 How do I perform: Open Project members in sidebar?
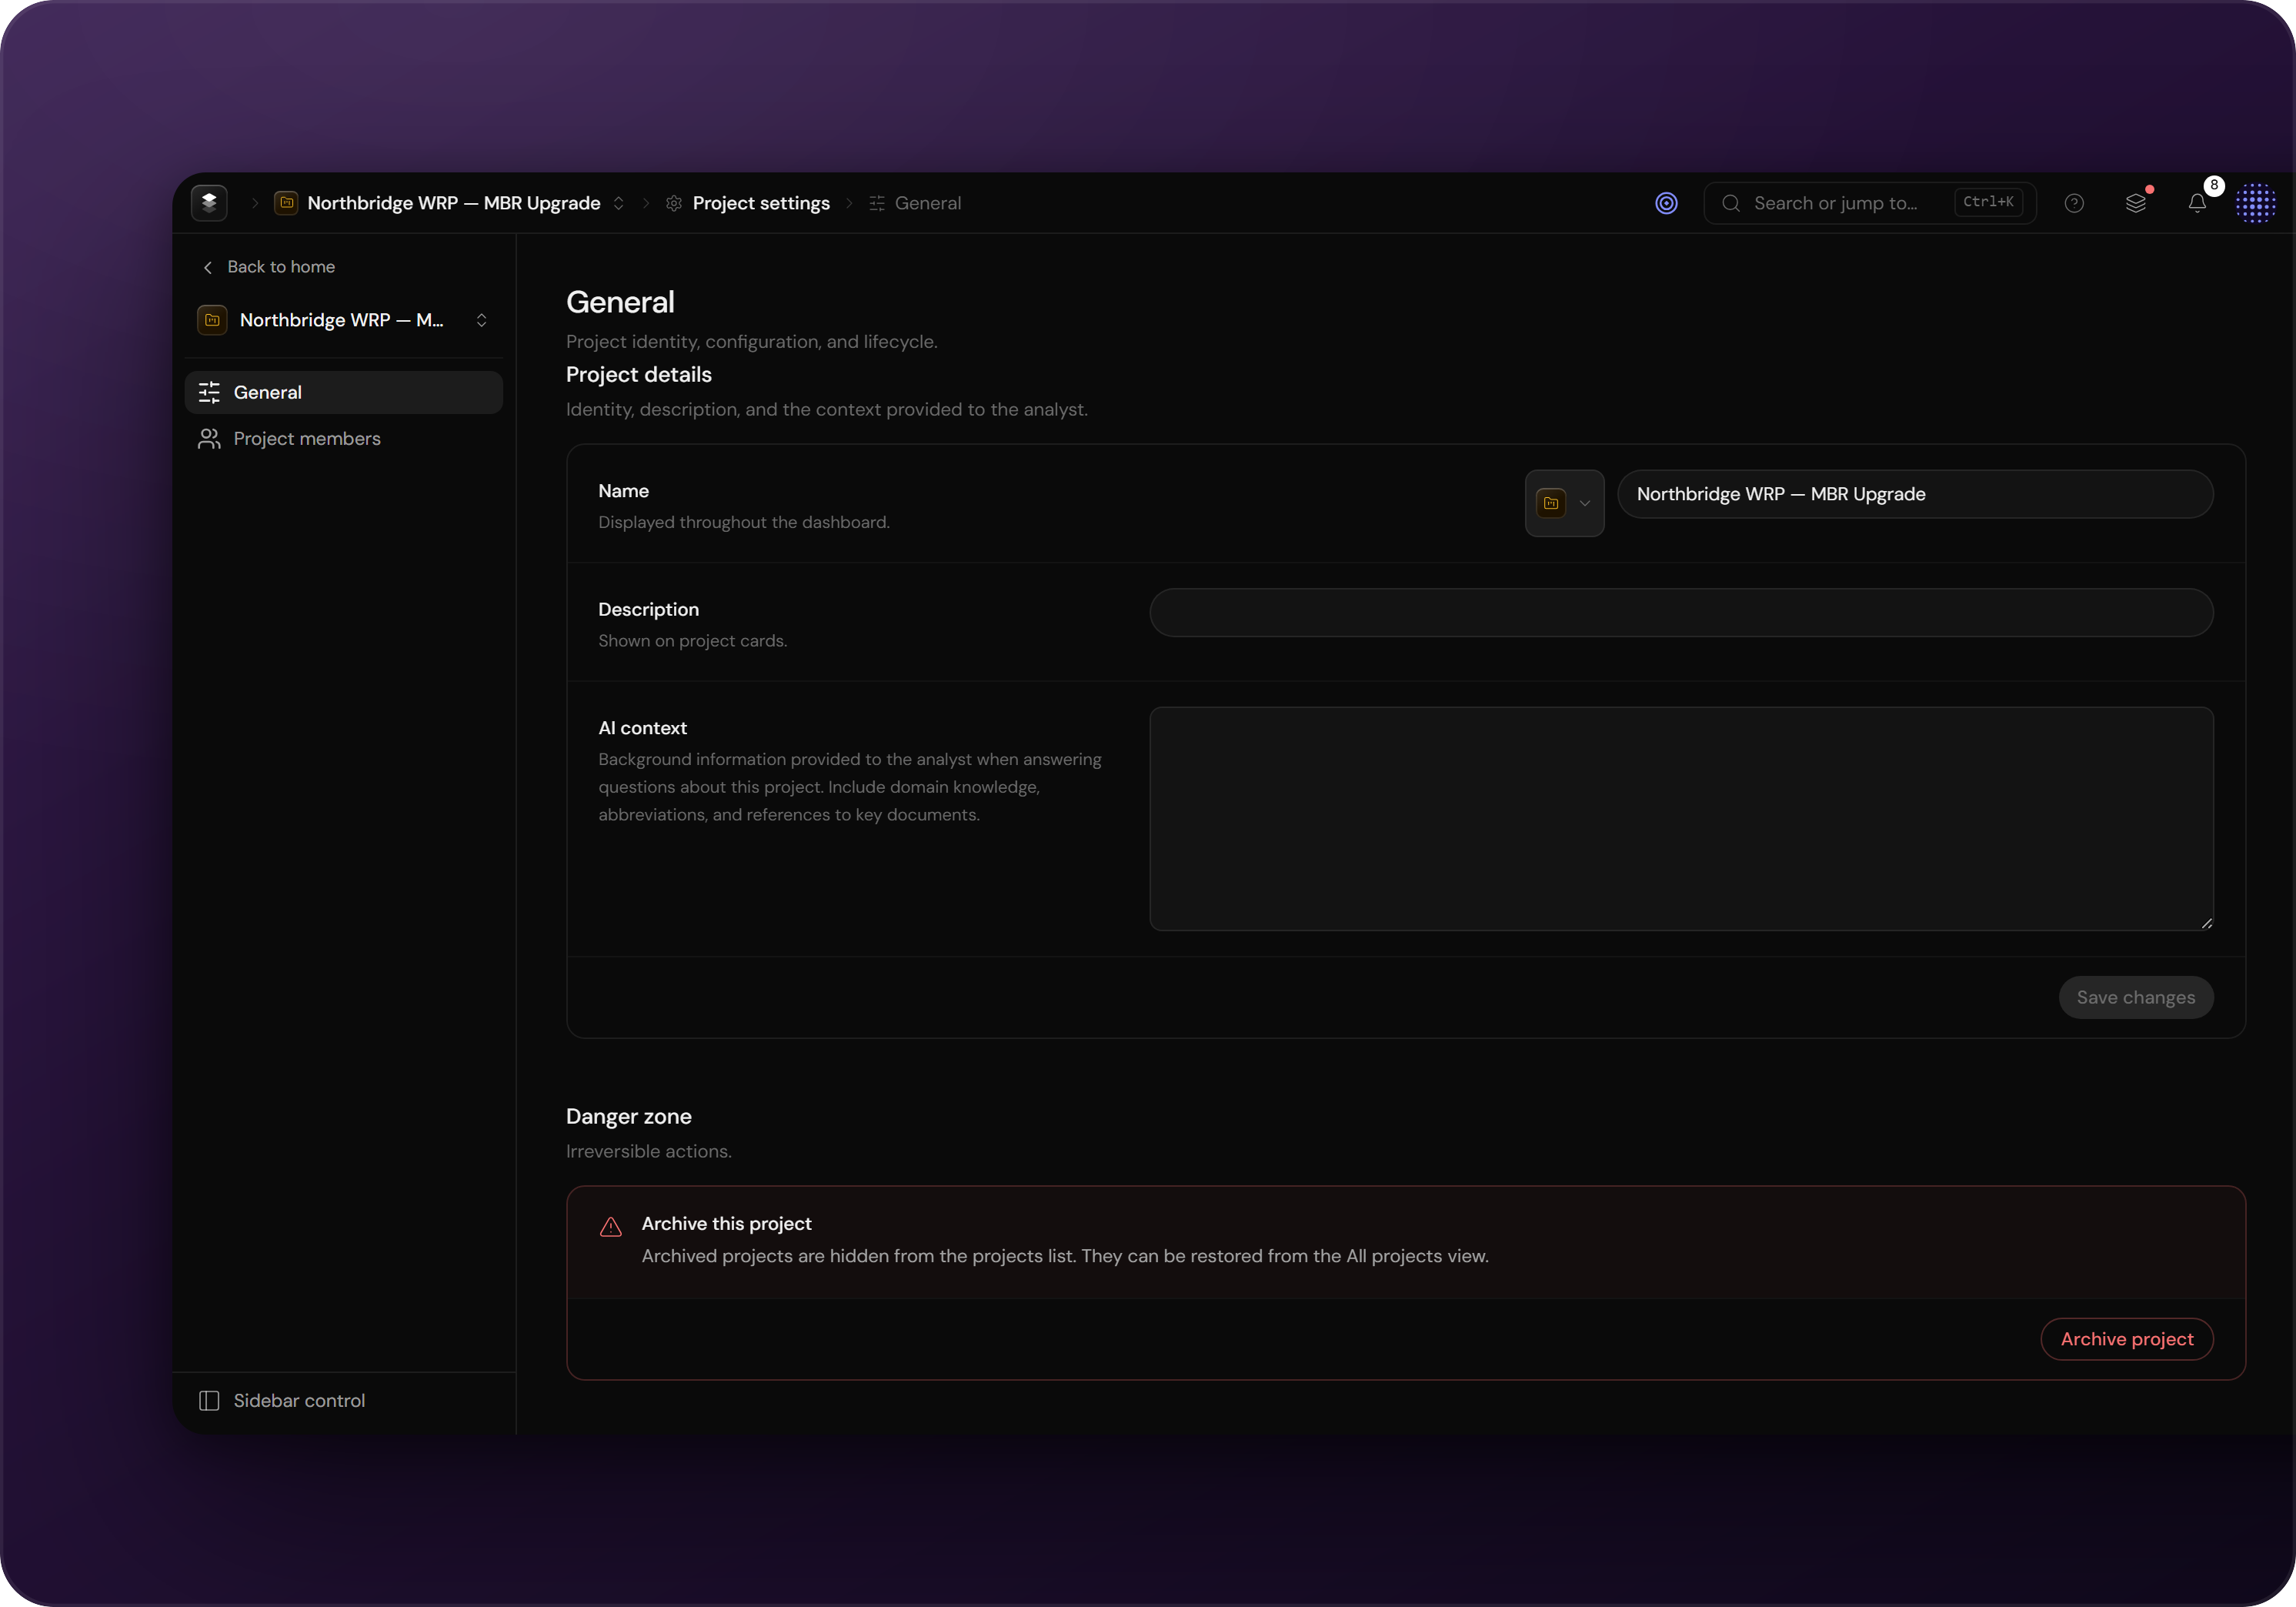(x=344, y=439)
